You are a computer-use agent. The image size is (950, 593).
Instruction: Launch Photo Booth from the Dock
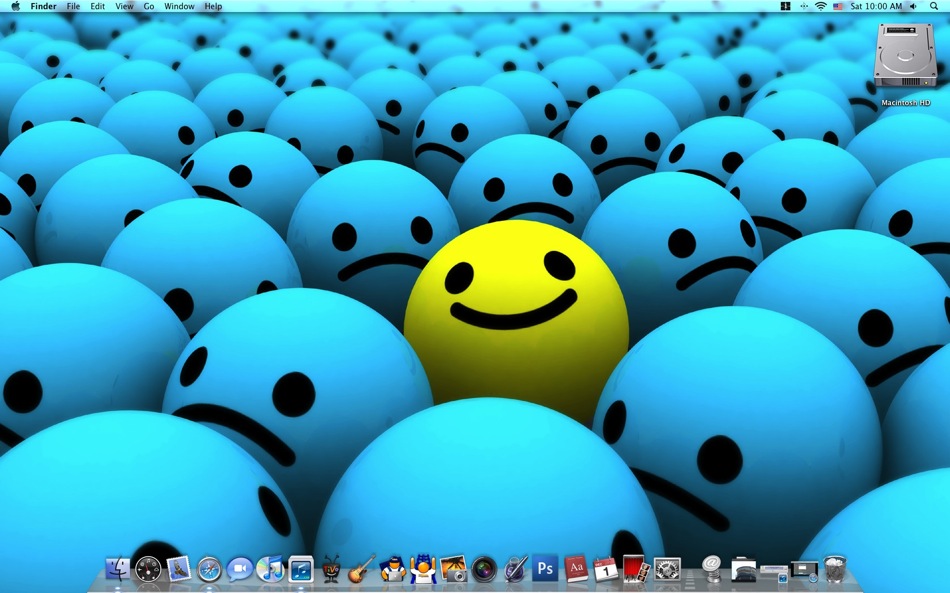coord(636,569)
